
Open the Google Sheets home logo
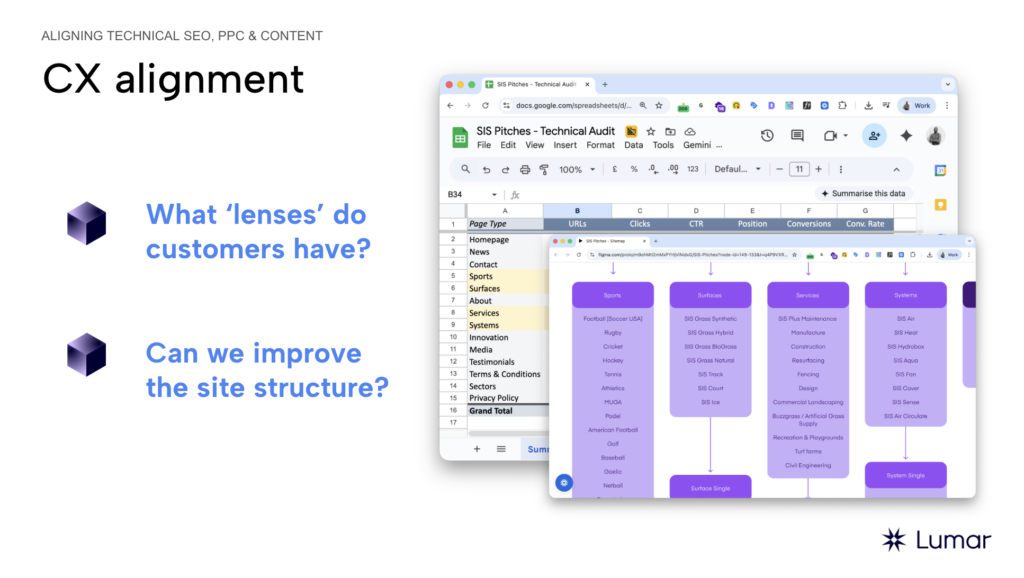click(x=460, y=137)
